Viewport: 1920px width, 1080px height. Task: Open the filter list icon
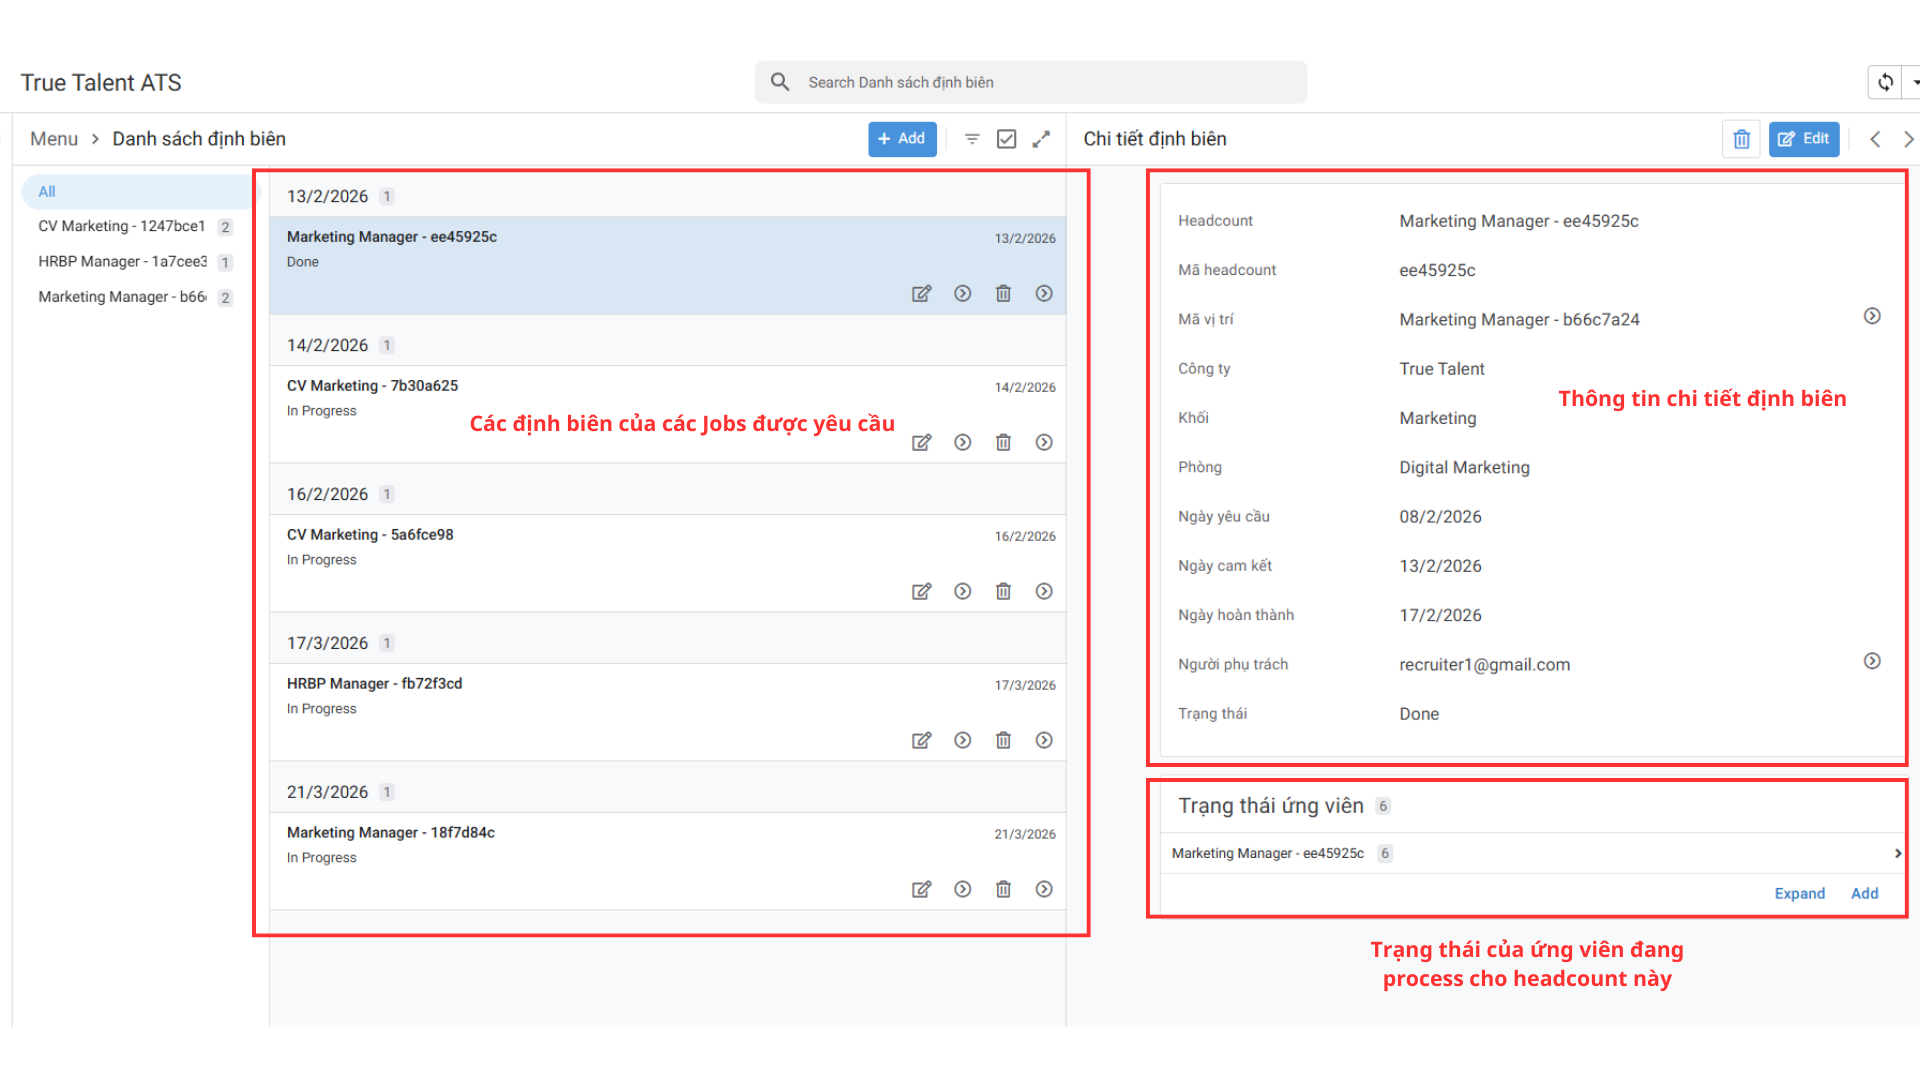point(971,139)
